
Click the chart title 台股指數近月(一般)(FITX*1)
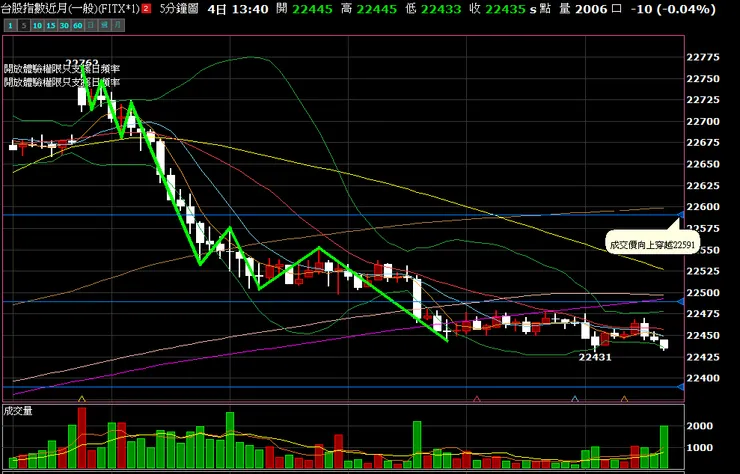click(x=70, y=9)
